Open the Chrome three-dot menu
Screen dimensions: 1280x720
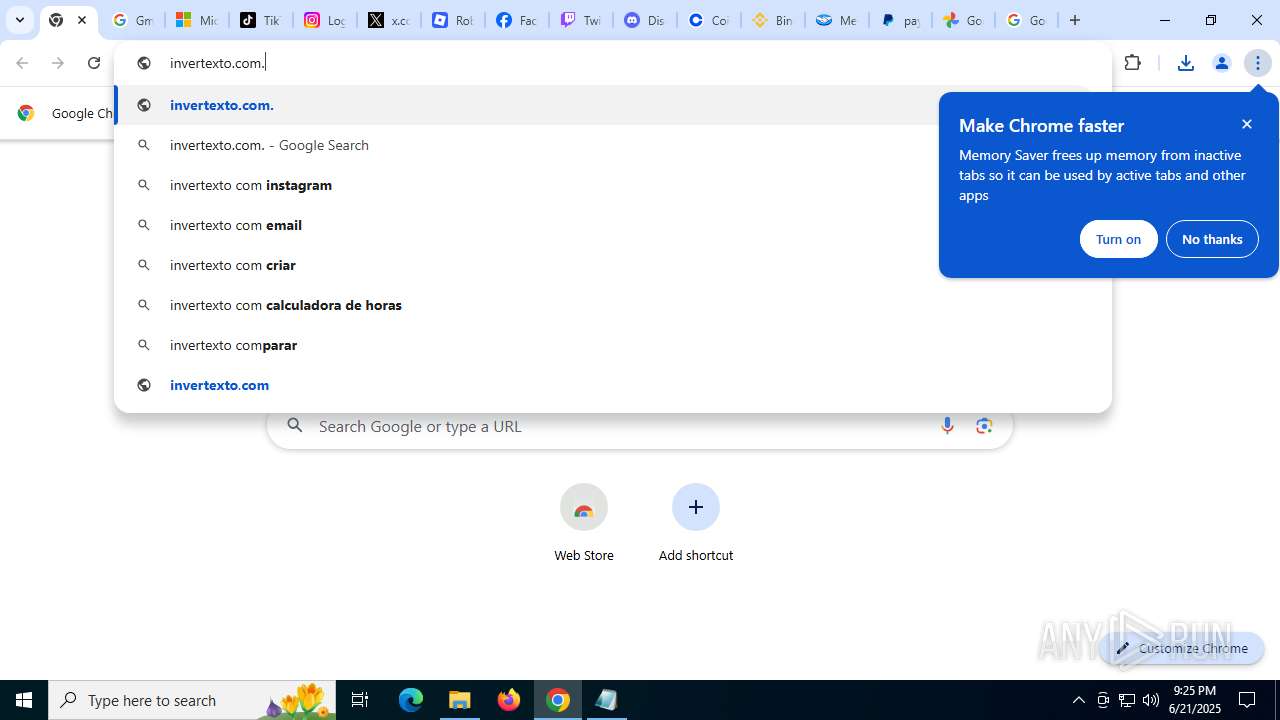click(1258, 63)
